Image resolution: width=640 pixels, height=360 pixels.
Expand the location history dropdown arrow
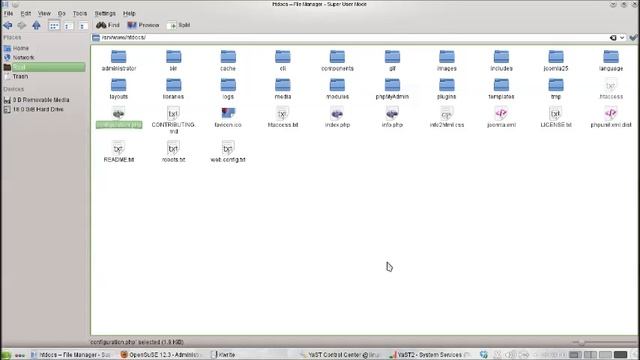[x=622, y=38]
